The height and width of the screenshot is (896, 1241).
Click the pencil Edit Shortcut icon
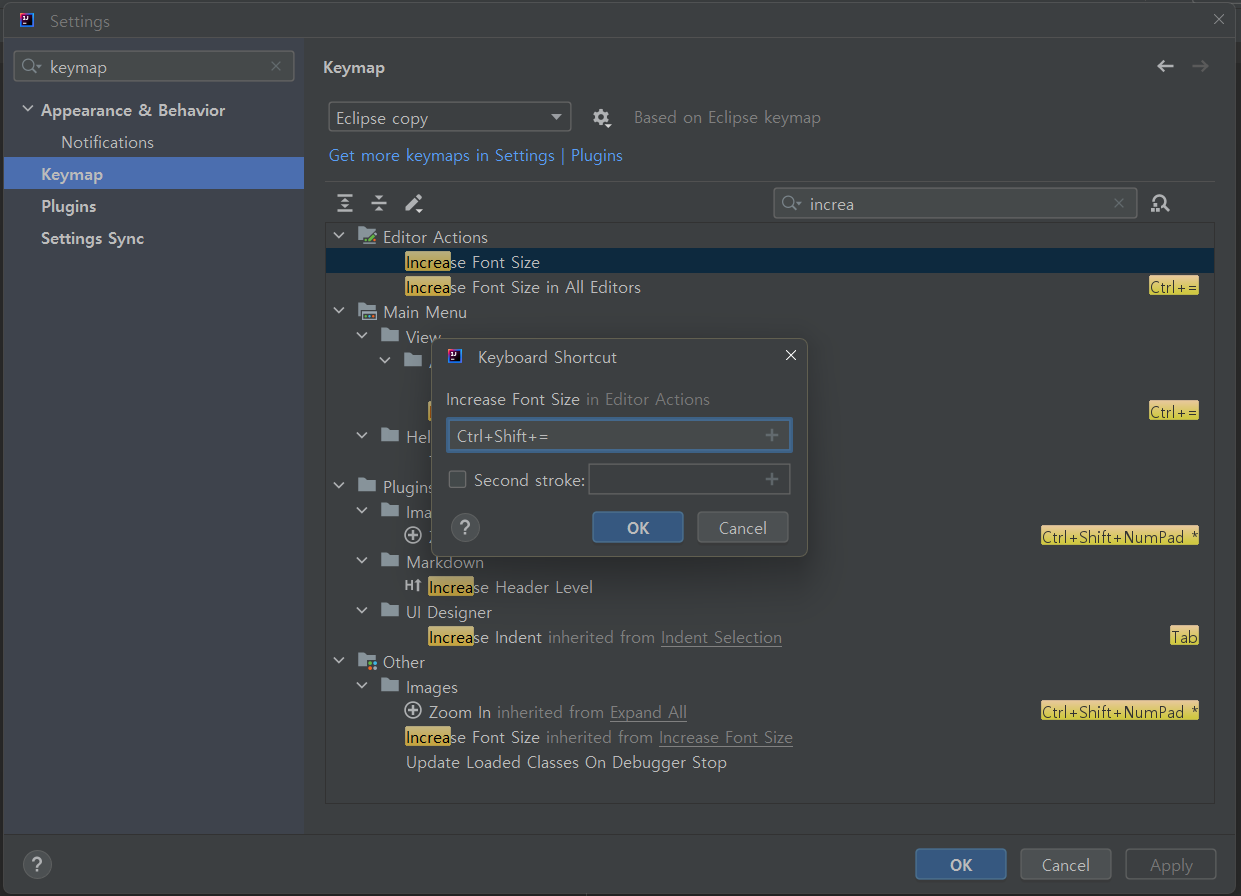click(x=413, y=203)
